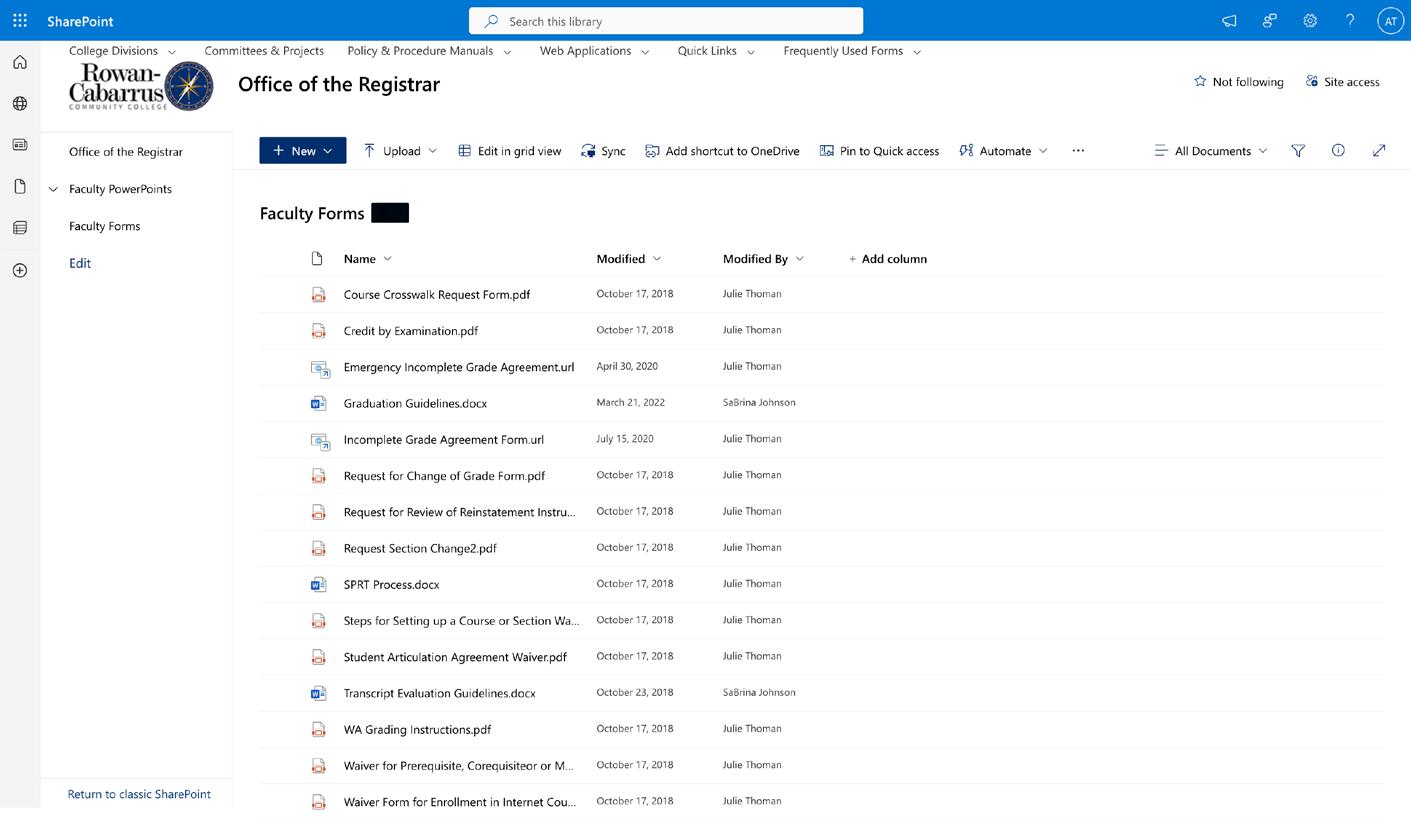Image resolution: width=1411 pixels, height=820 pixels.
Task: Open Transcript Evaluation Guidelines.docx
Action: click(439, 693)
